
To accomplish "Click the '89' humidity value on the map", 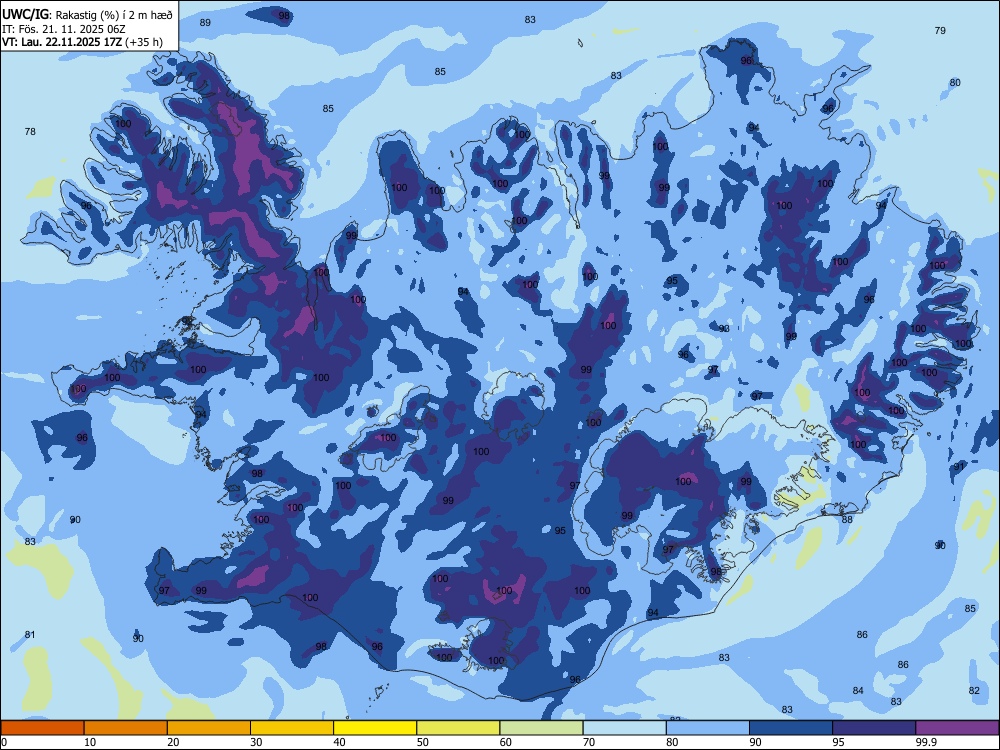I will tap(205, 22).
